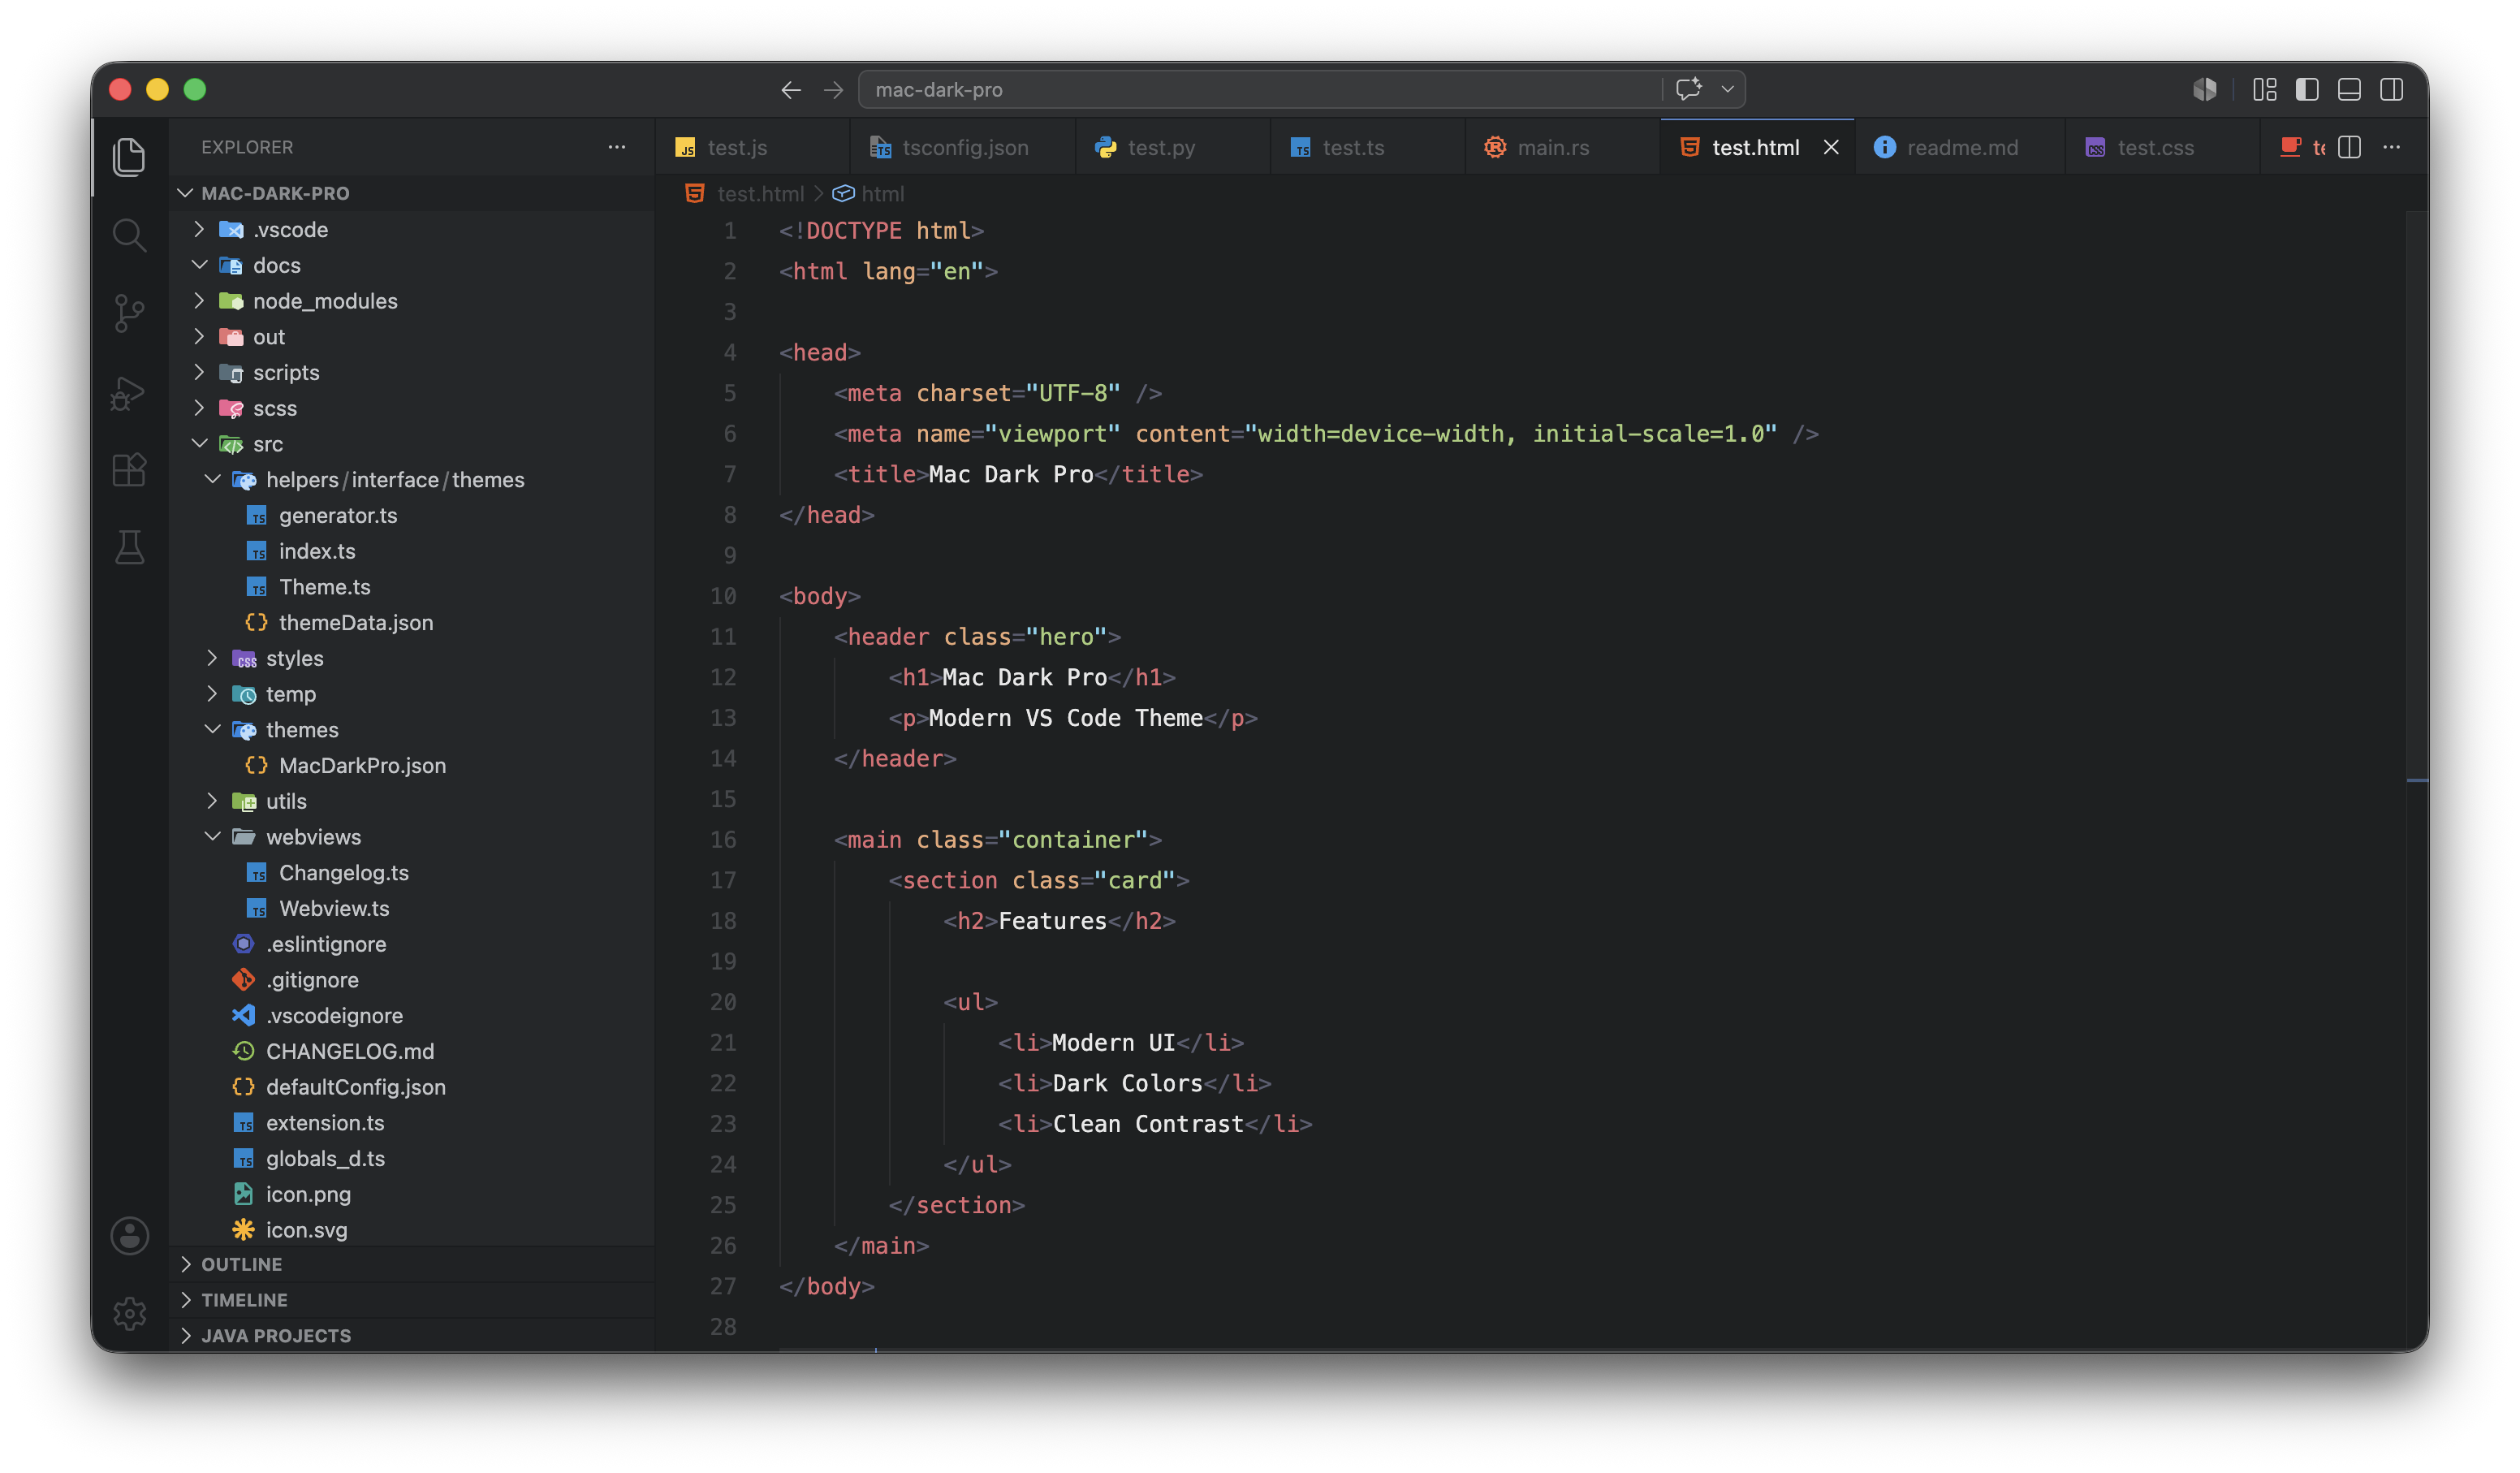The width and height of the screenshot is (2520, 1473).
Task: Switch to the test.py tab
Action: pyautogui.click(x=1172, y=147)
